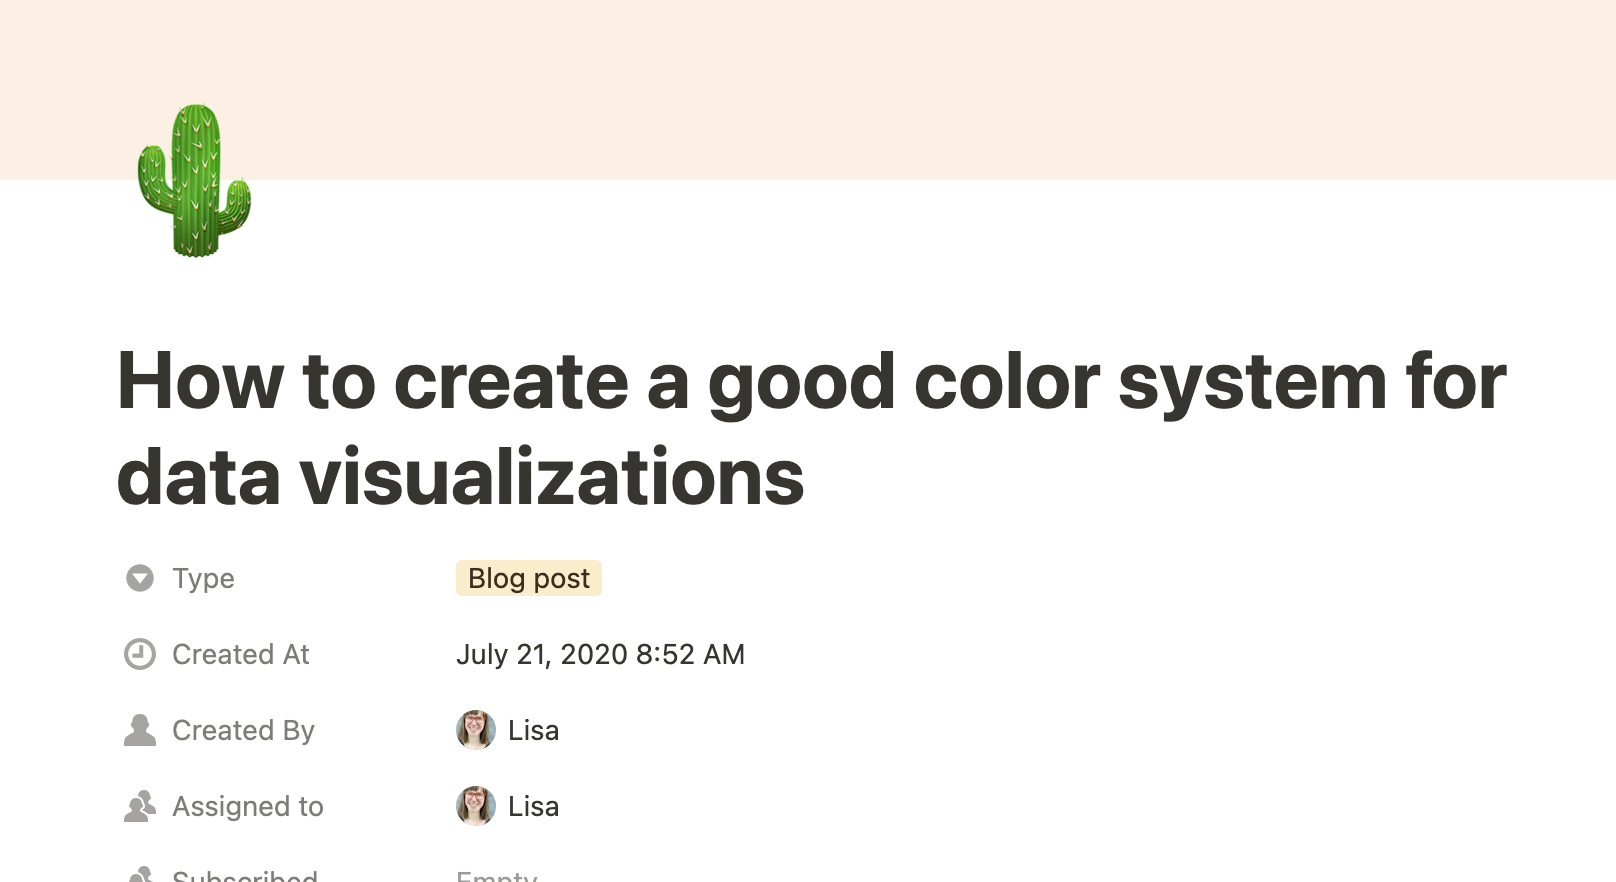1616x882 pixels.
Task: Click the Subscribed property icon
Action: [140, 875]
